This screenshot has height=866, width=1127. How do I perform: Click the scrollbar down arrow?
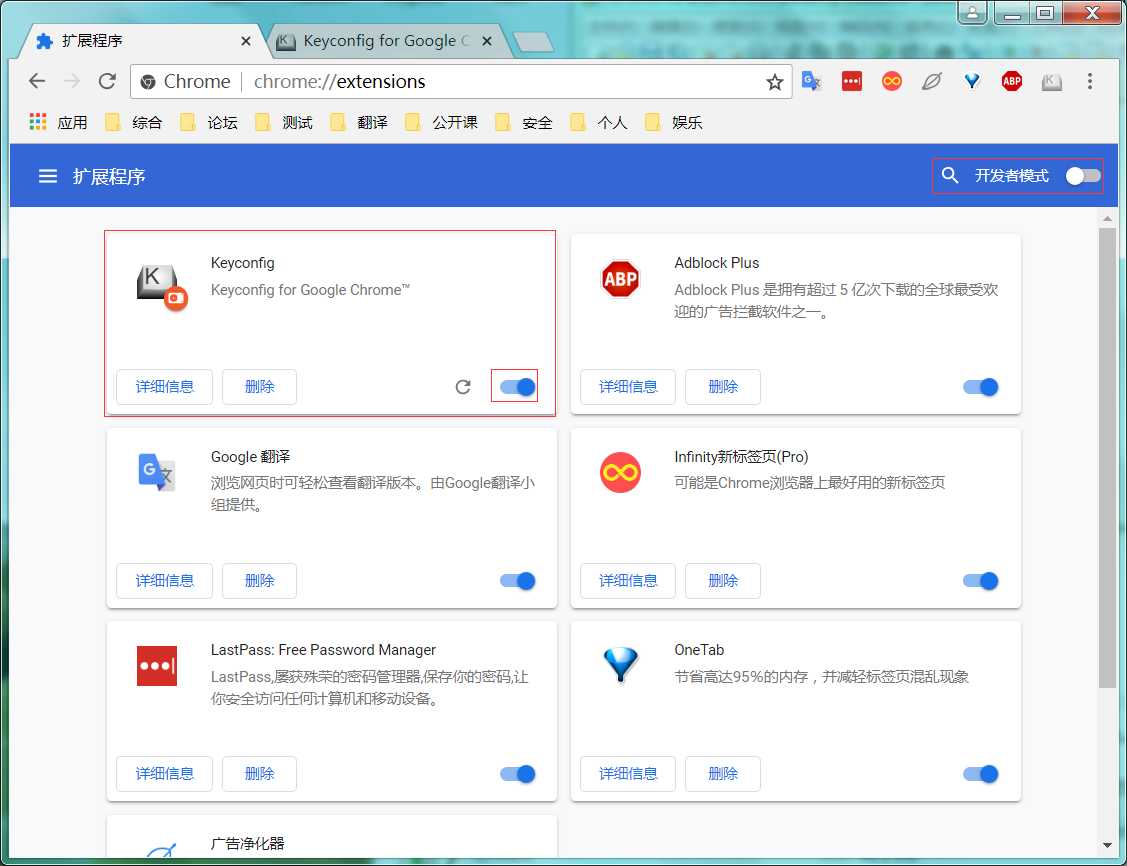pyautogui.click(x=1107, y=845)
